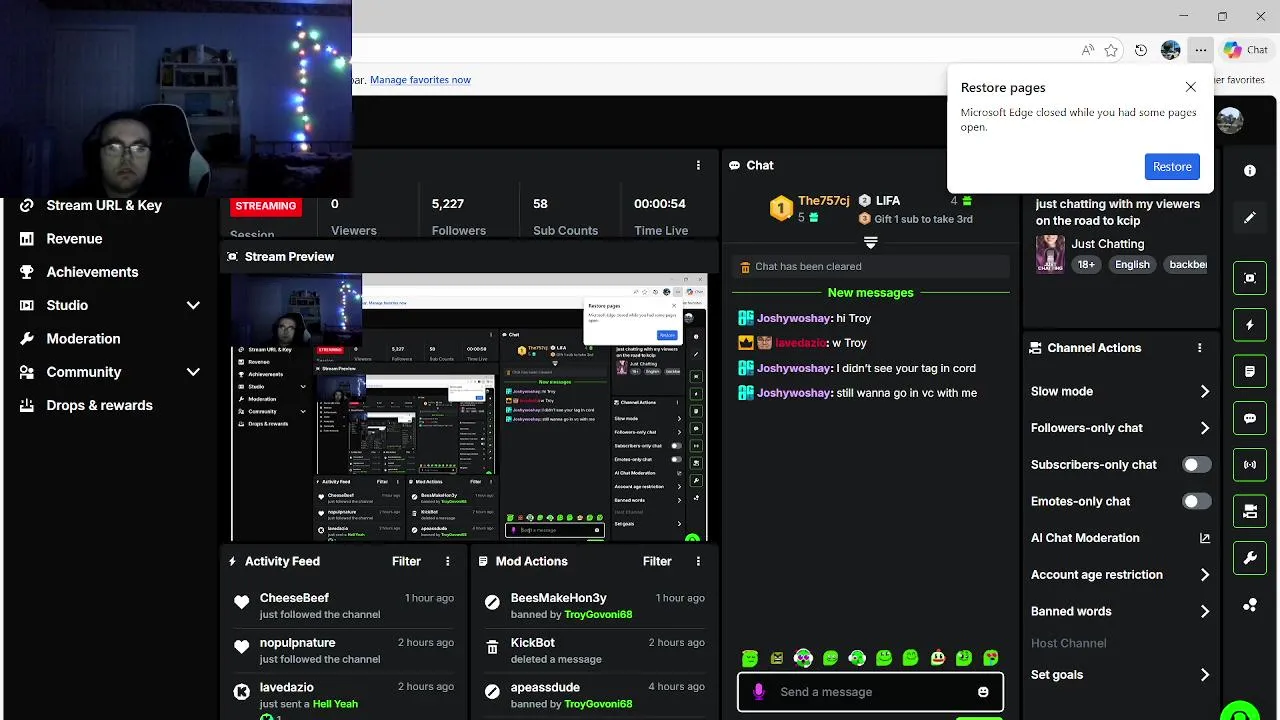Expand the Community sidebar section
Viewport: 1280px width, 720px height.
(x=193, y=372)
